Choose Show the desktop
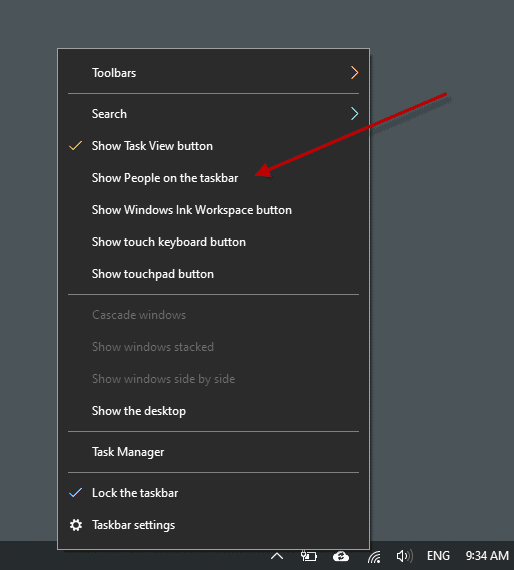514x570 pixels. click(x=213, y=411)
